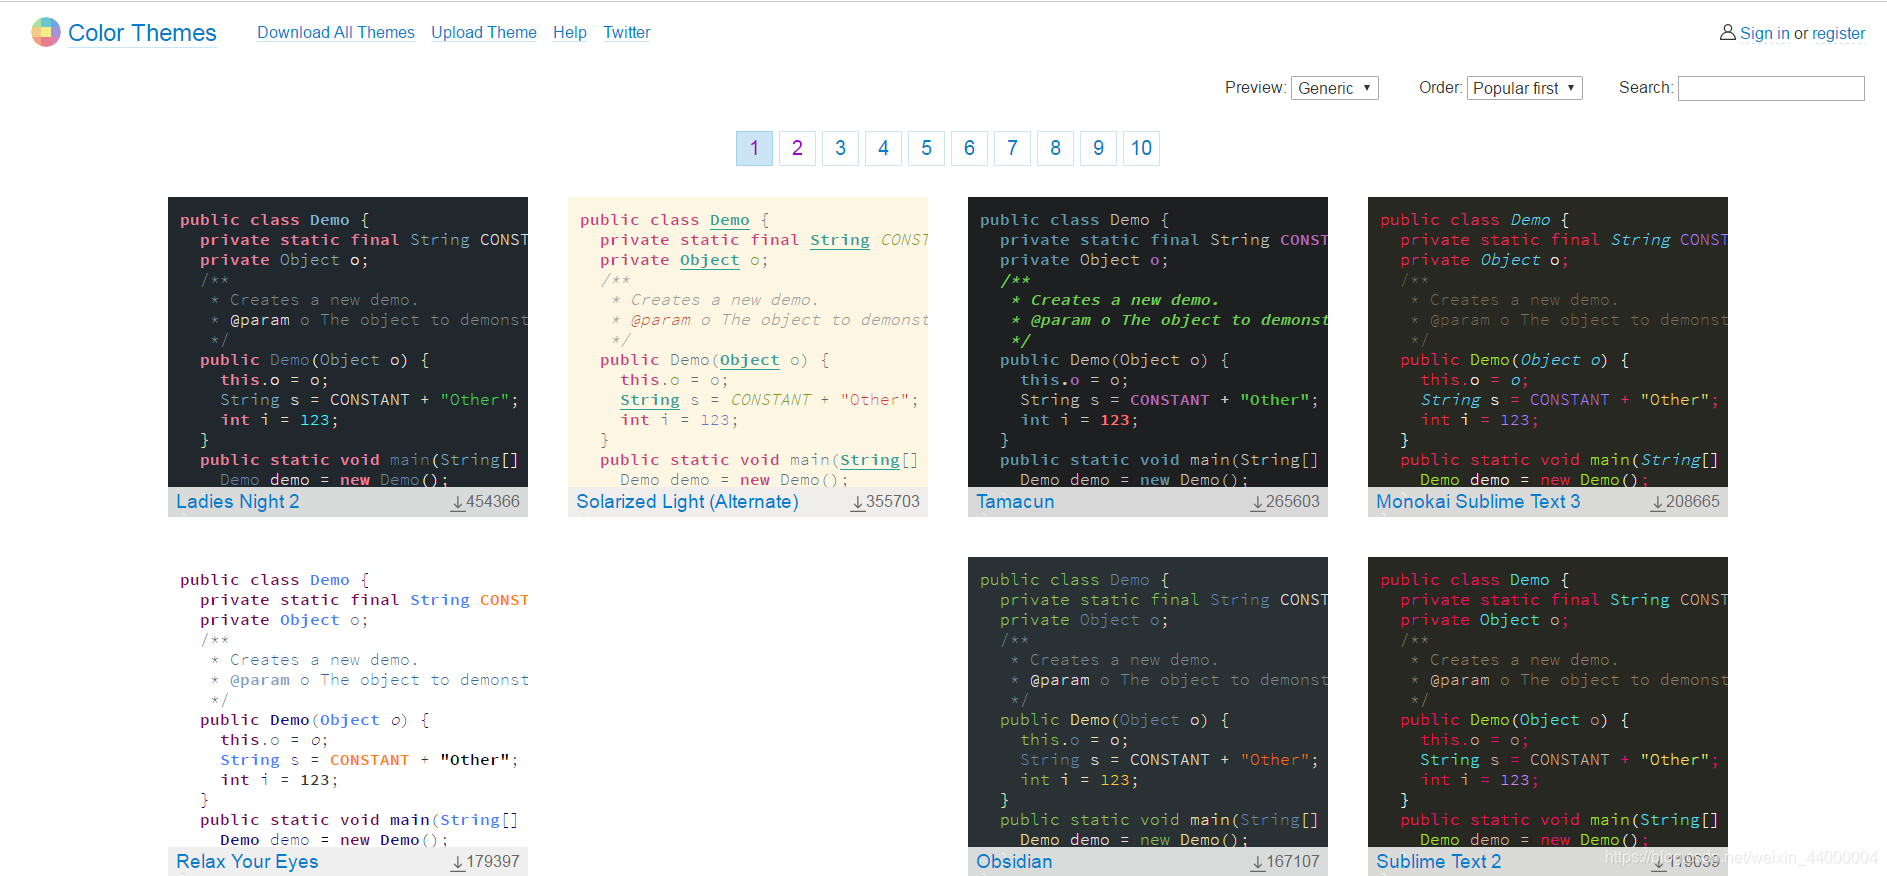Go to page 3
Screen dimensions: 1887x876
pyautogui.click(x=840, y=148)
